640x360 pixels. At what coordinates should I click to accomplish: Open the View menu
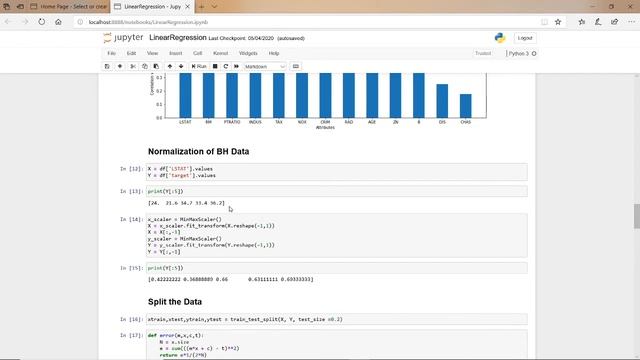coord(152,53)
